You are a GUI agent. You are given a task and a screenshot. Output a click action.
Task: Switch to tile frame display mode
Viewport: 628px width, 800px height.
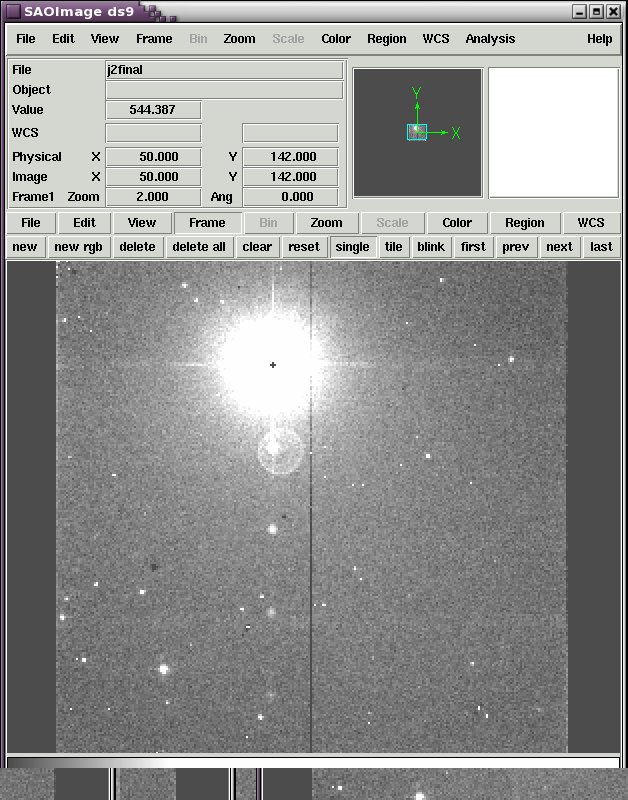393,247
